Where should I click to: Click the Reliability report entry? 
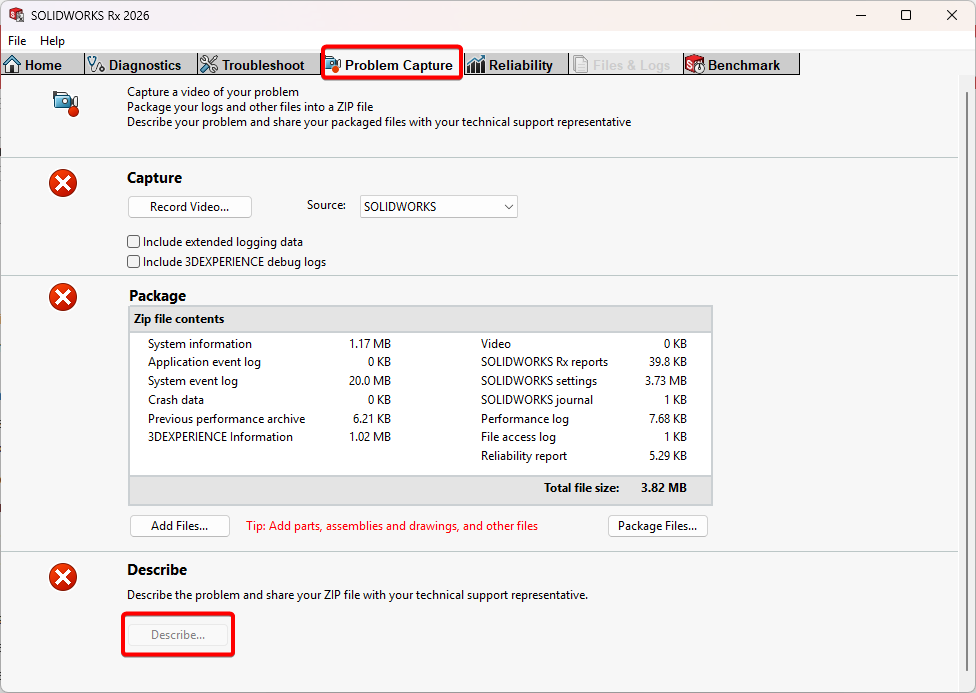pos(523,456)
